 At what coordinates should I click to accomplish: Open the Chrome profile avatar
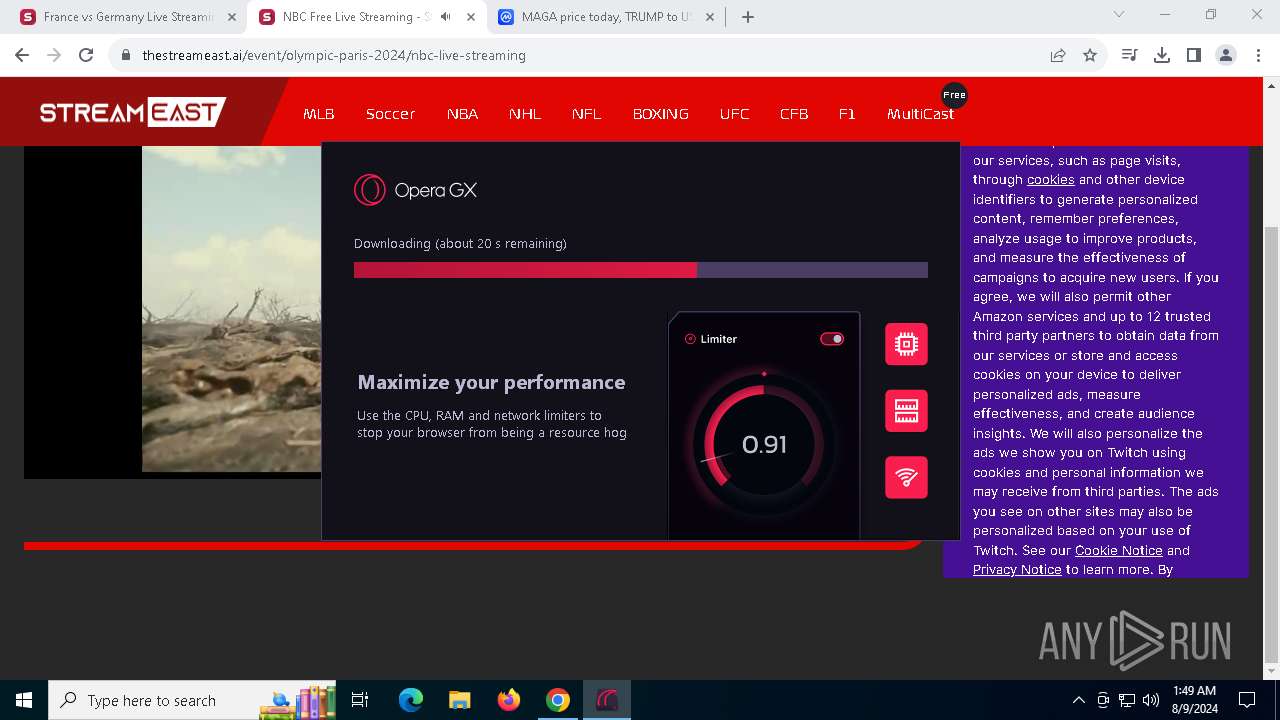[1226, 55]
